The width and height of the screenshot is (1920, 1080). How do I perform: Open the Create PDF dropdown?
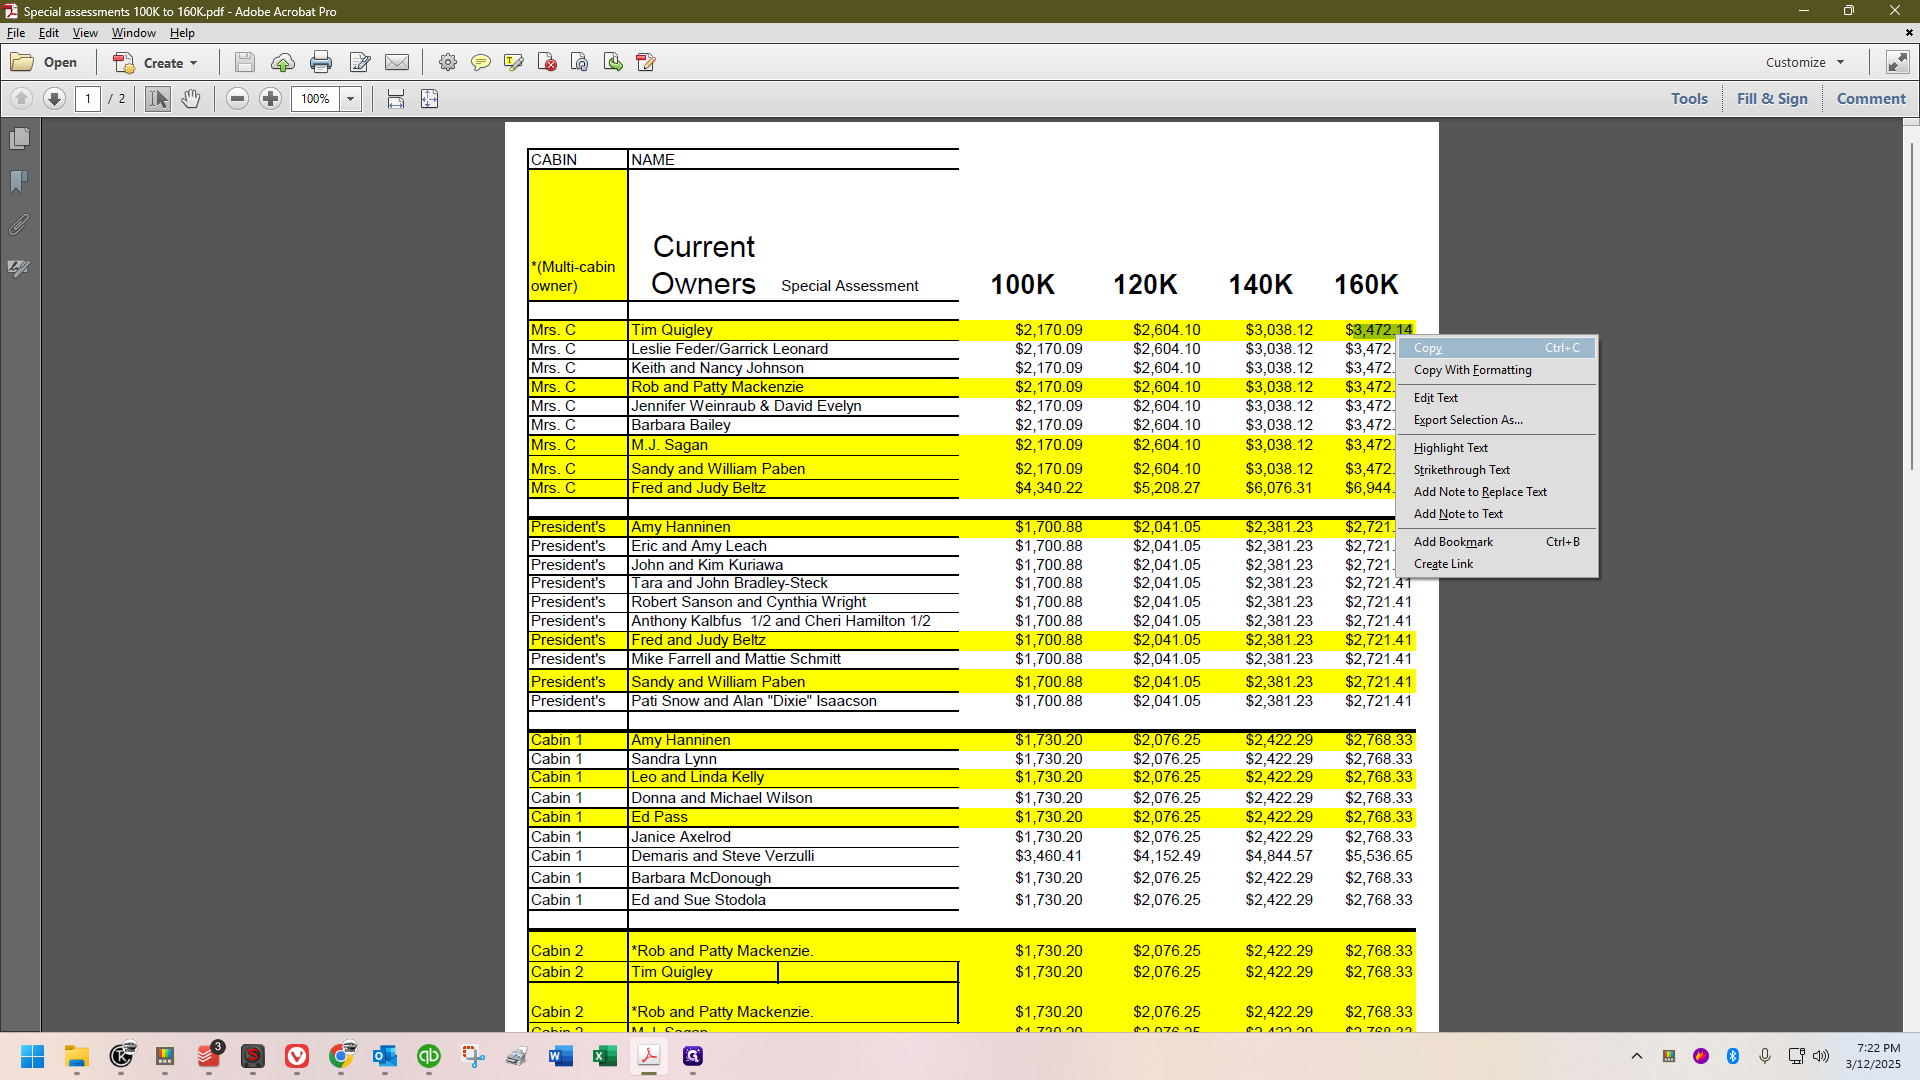click(155, 62)
